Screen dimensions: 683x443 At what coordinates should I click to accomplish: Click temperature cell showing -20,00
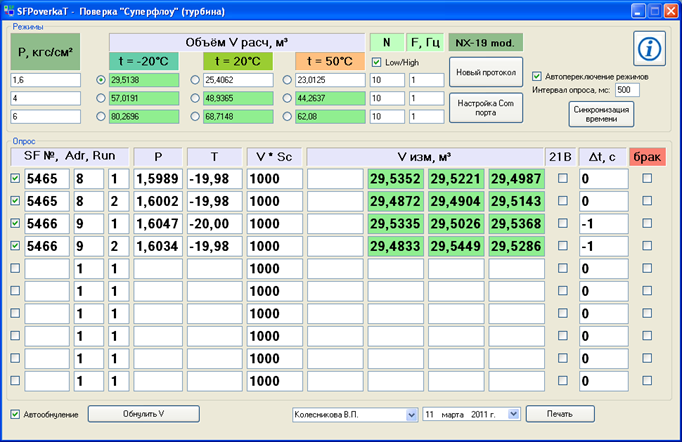214,224
